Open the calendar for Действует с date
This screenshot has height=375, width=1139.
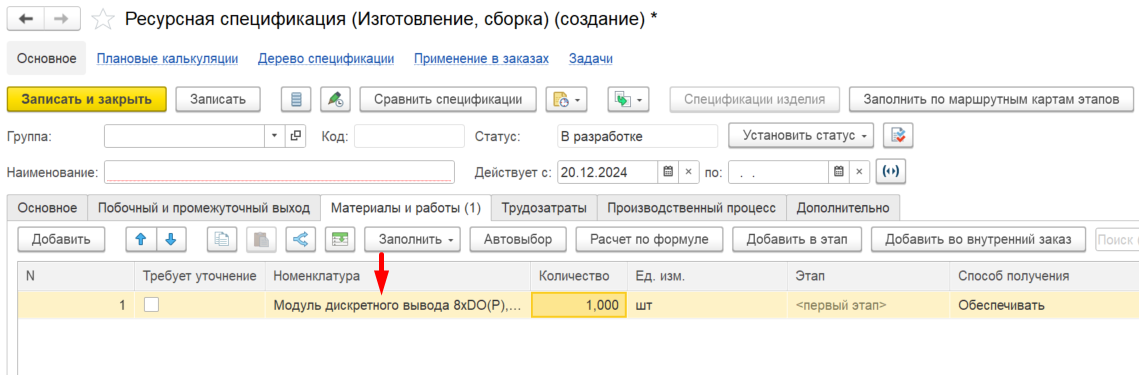tap(669, 172)
